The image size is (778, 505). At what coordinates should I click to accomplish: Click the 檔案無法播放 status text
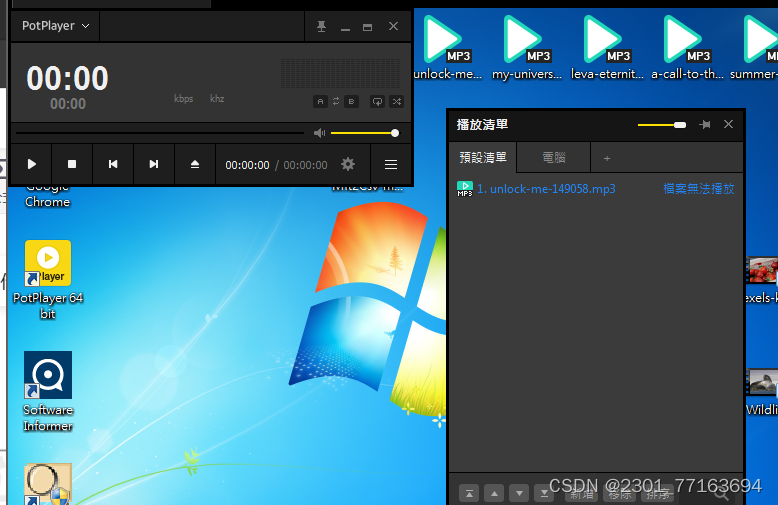pyautogui.click(x=699, y=189)
